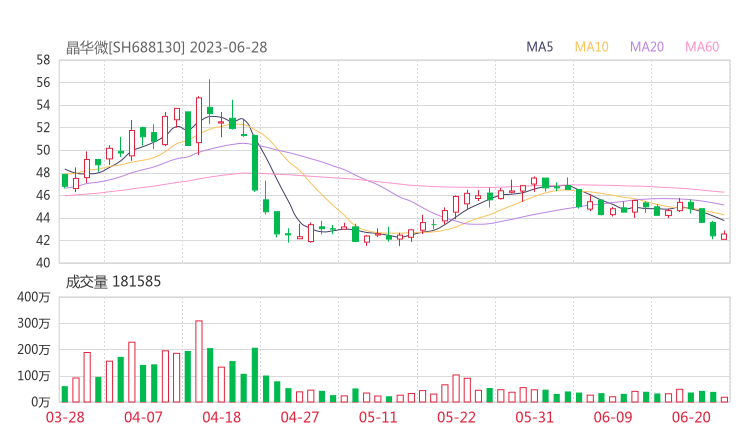Click the first green volume bar on the left
The image size is (740, 440).
pyautogui.click(x=65, y=394)
